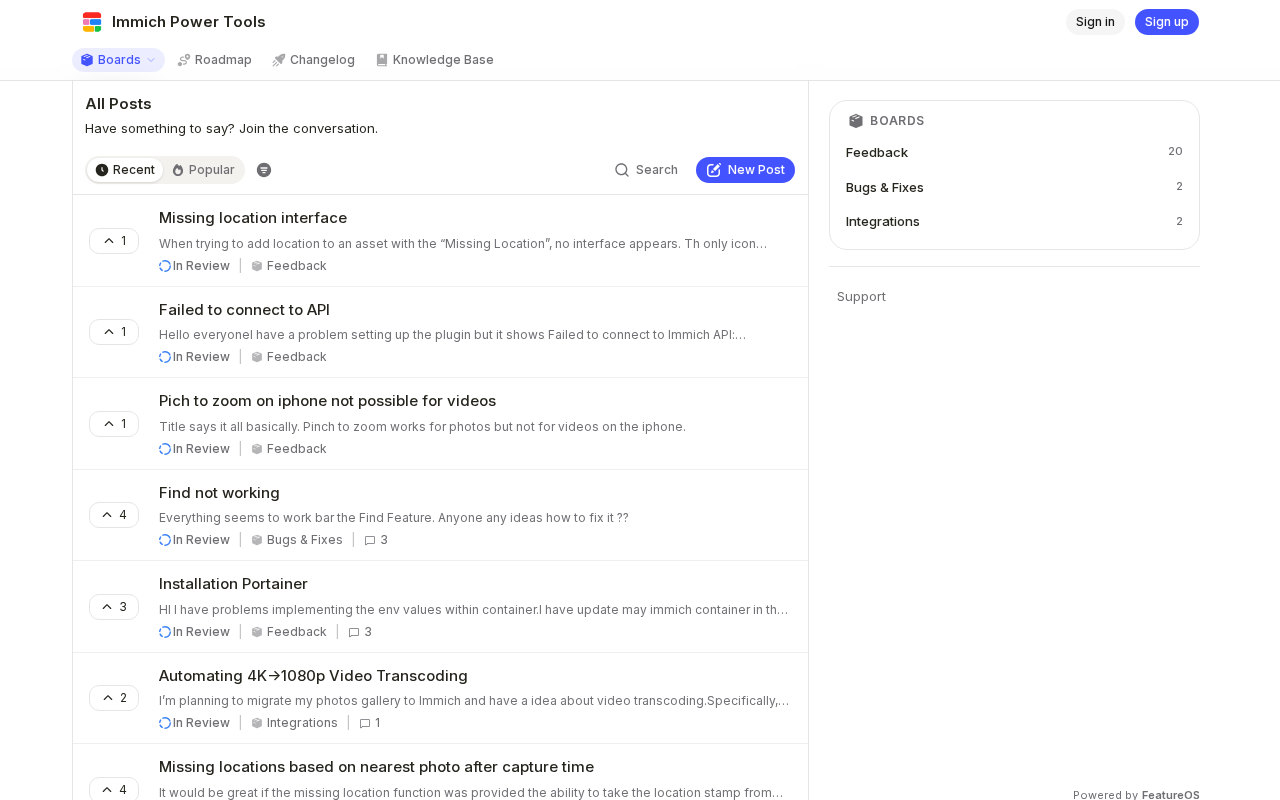Image resolution: width=1280 pixels, height=800 pixels.
Task: Click the Roadmap icon in navigation
Action: (184, 60)
